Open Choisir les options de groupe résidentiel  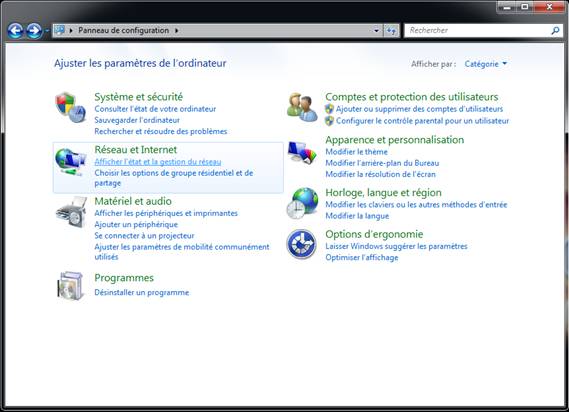[173, 178]
